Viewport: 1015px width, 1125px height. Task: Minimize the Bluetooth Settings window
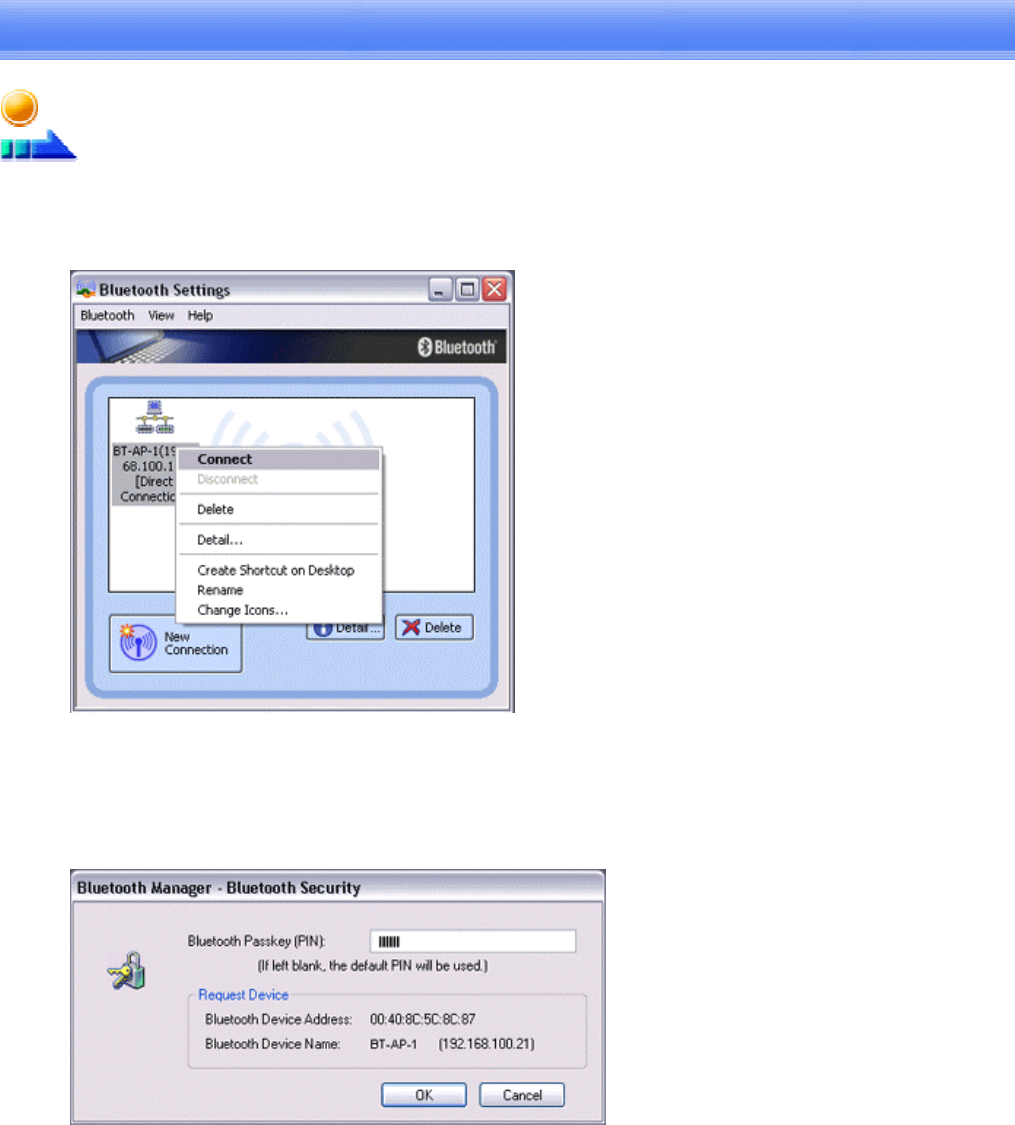(440, 289)
